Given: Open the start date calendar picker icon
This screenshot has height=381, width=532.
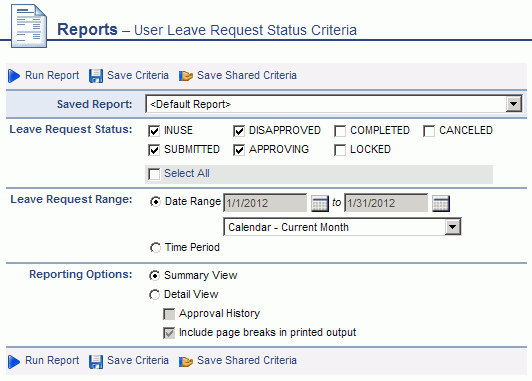Looking at the screenshot, I should pyautogui.click(x=320, y=204).
